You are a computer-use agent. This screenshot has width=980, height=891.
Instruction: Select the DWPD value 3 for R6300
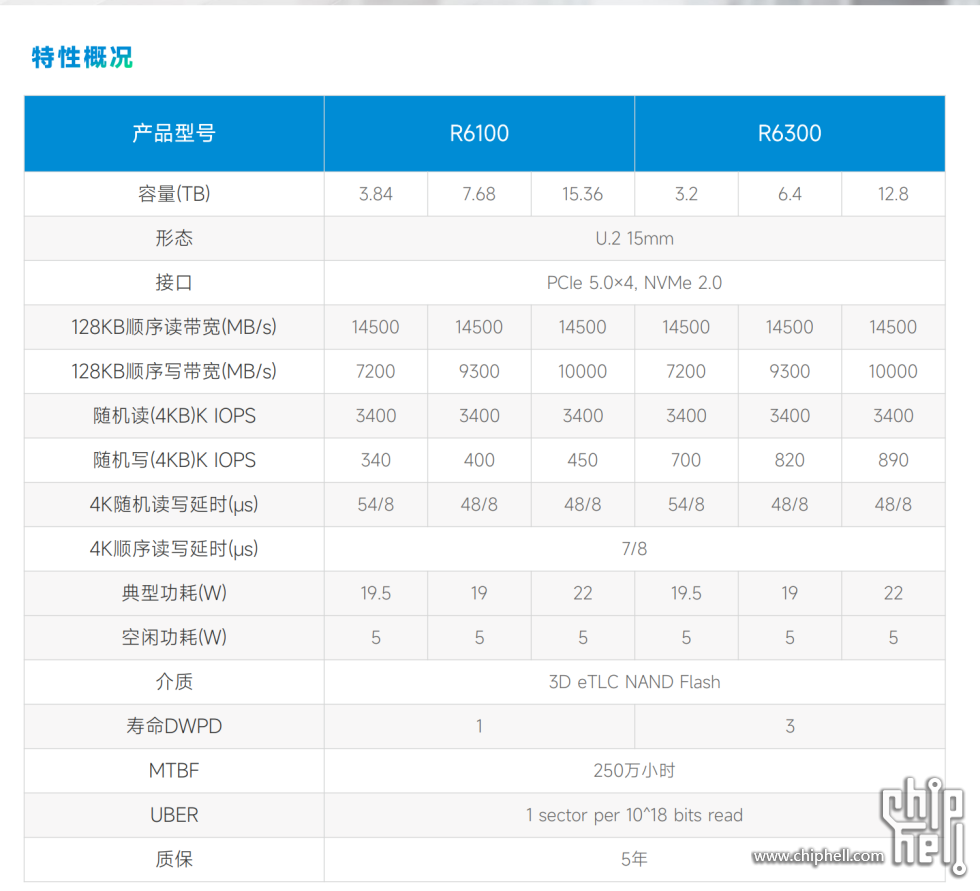pyautogui.click(x=790, y=727)
